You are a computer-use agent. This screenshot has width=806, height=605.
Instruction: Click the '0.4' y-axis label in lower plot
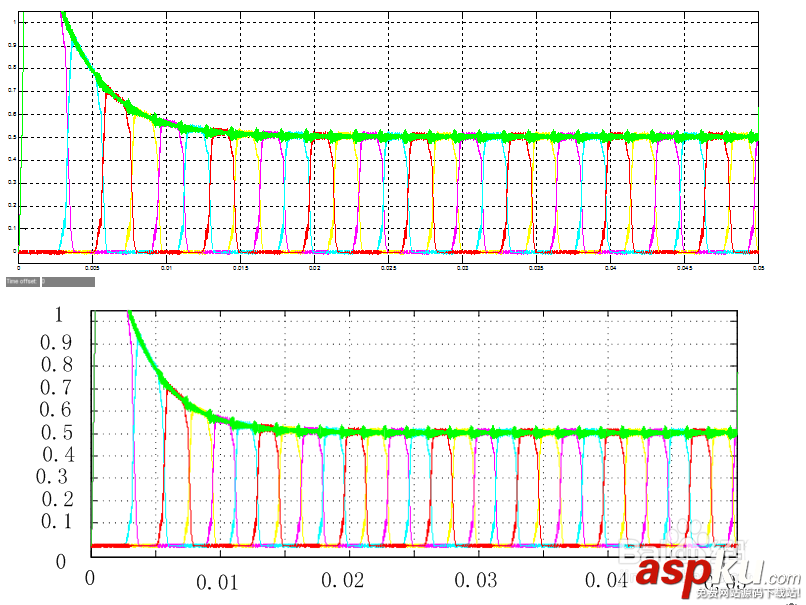pyautogui.click(x=58, y=454)
